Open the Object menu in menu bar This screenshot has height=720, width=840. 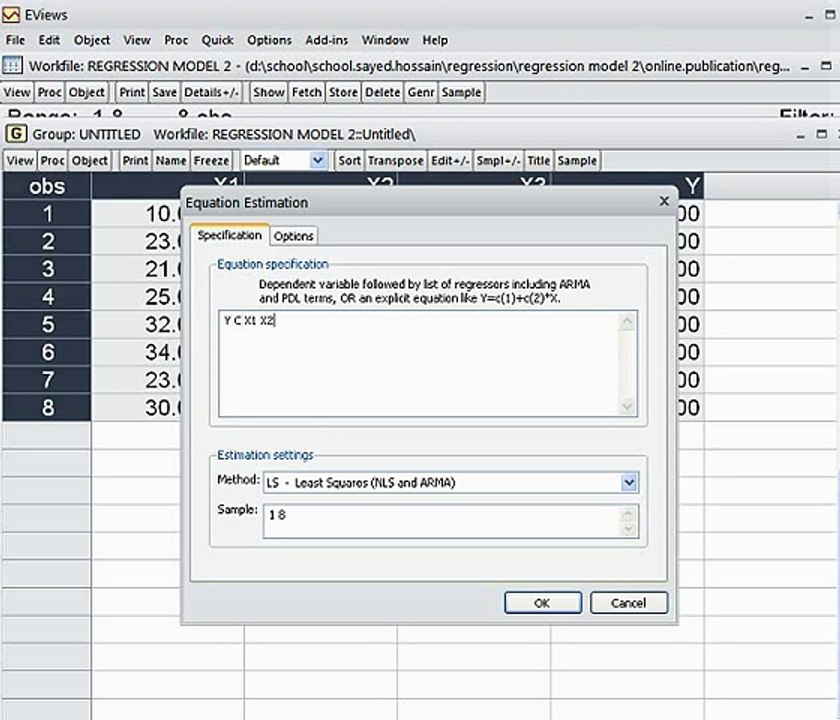coord(92,40)
